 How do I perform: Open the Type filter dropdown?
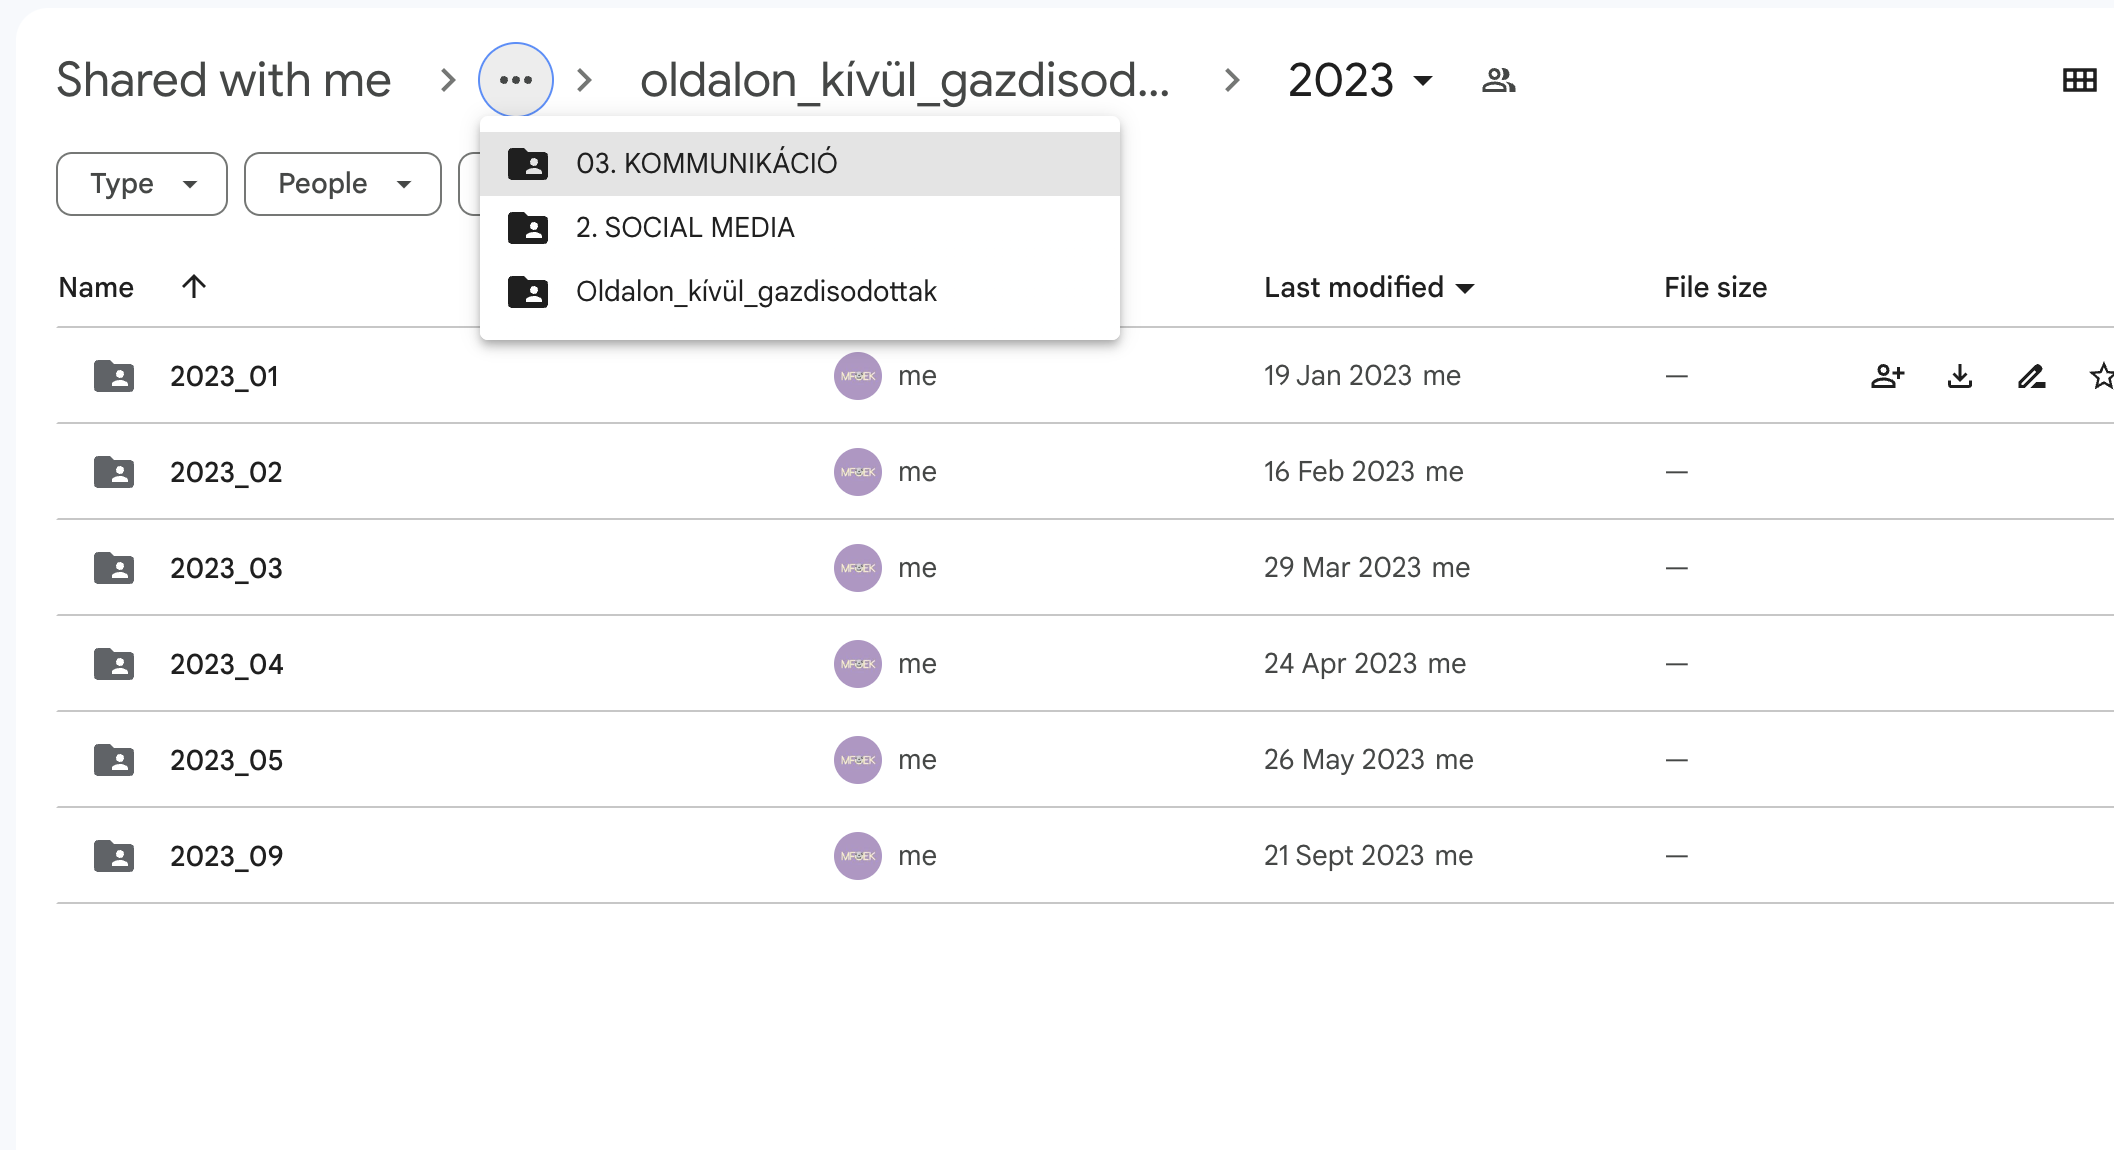click(x=142, y=184)
